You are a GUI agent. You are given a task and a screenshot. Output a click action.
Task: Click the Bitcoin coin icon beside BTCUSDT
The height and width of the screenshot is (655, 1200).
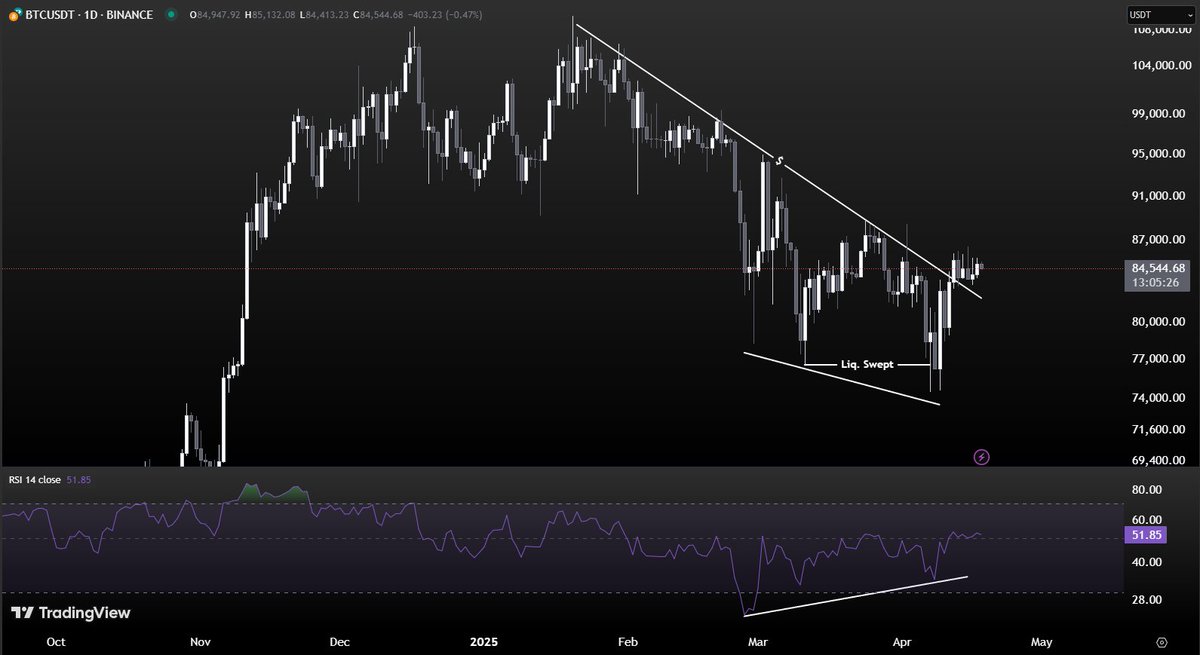(x=14, y=15)
